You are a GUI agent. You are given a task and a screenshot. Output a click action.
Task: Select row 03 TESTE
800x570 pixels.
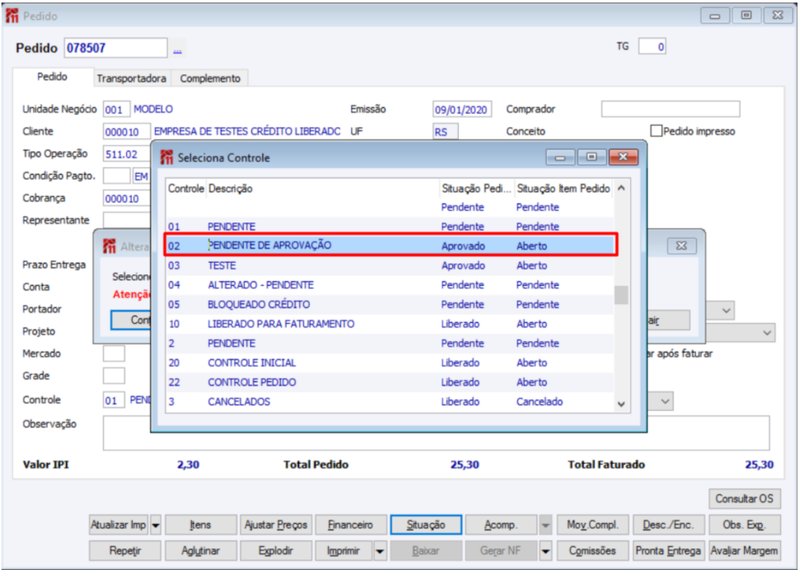tap(390, 265)
